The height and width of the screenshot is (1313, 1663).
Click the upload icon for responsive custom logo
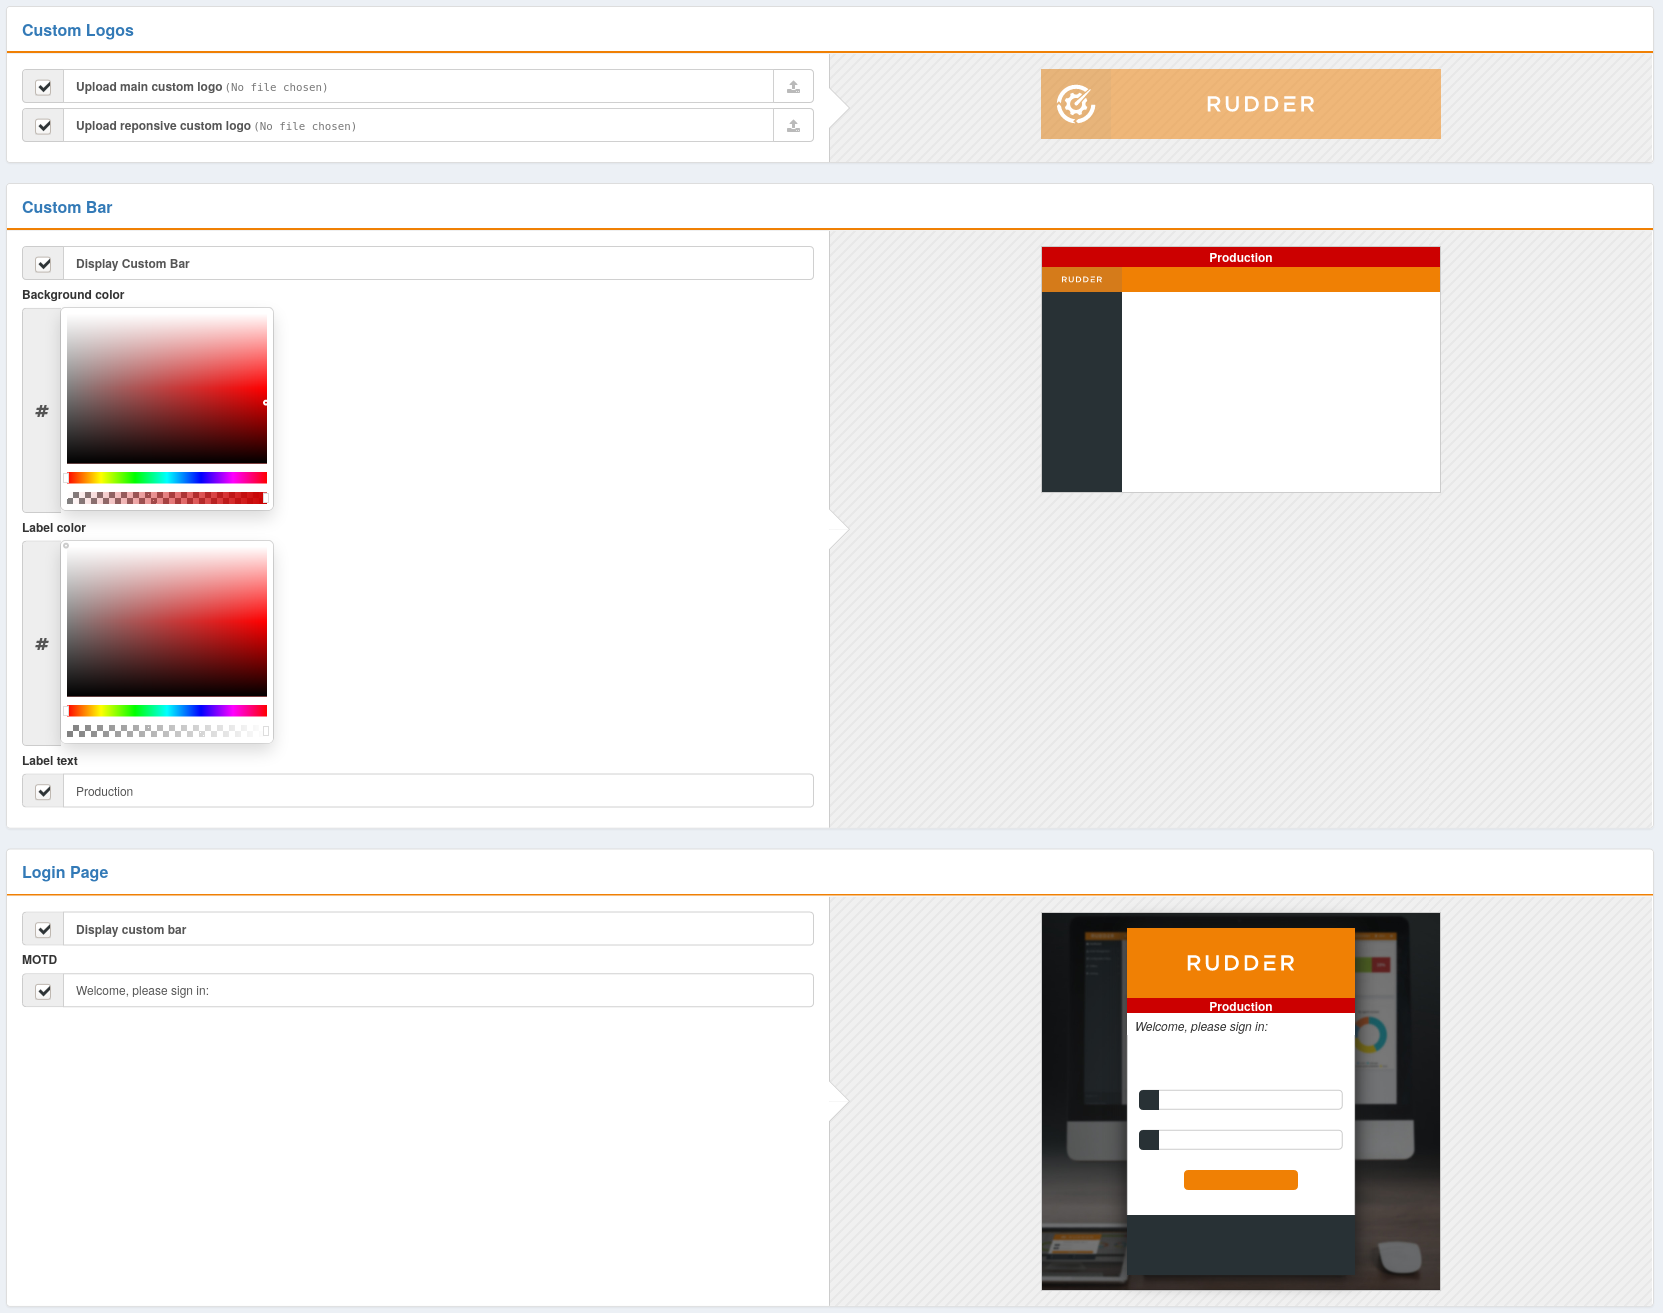coord(793,125)
